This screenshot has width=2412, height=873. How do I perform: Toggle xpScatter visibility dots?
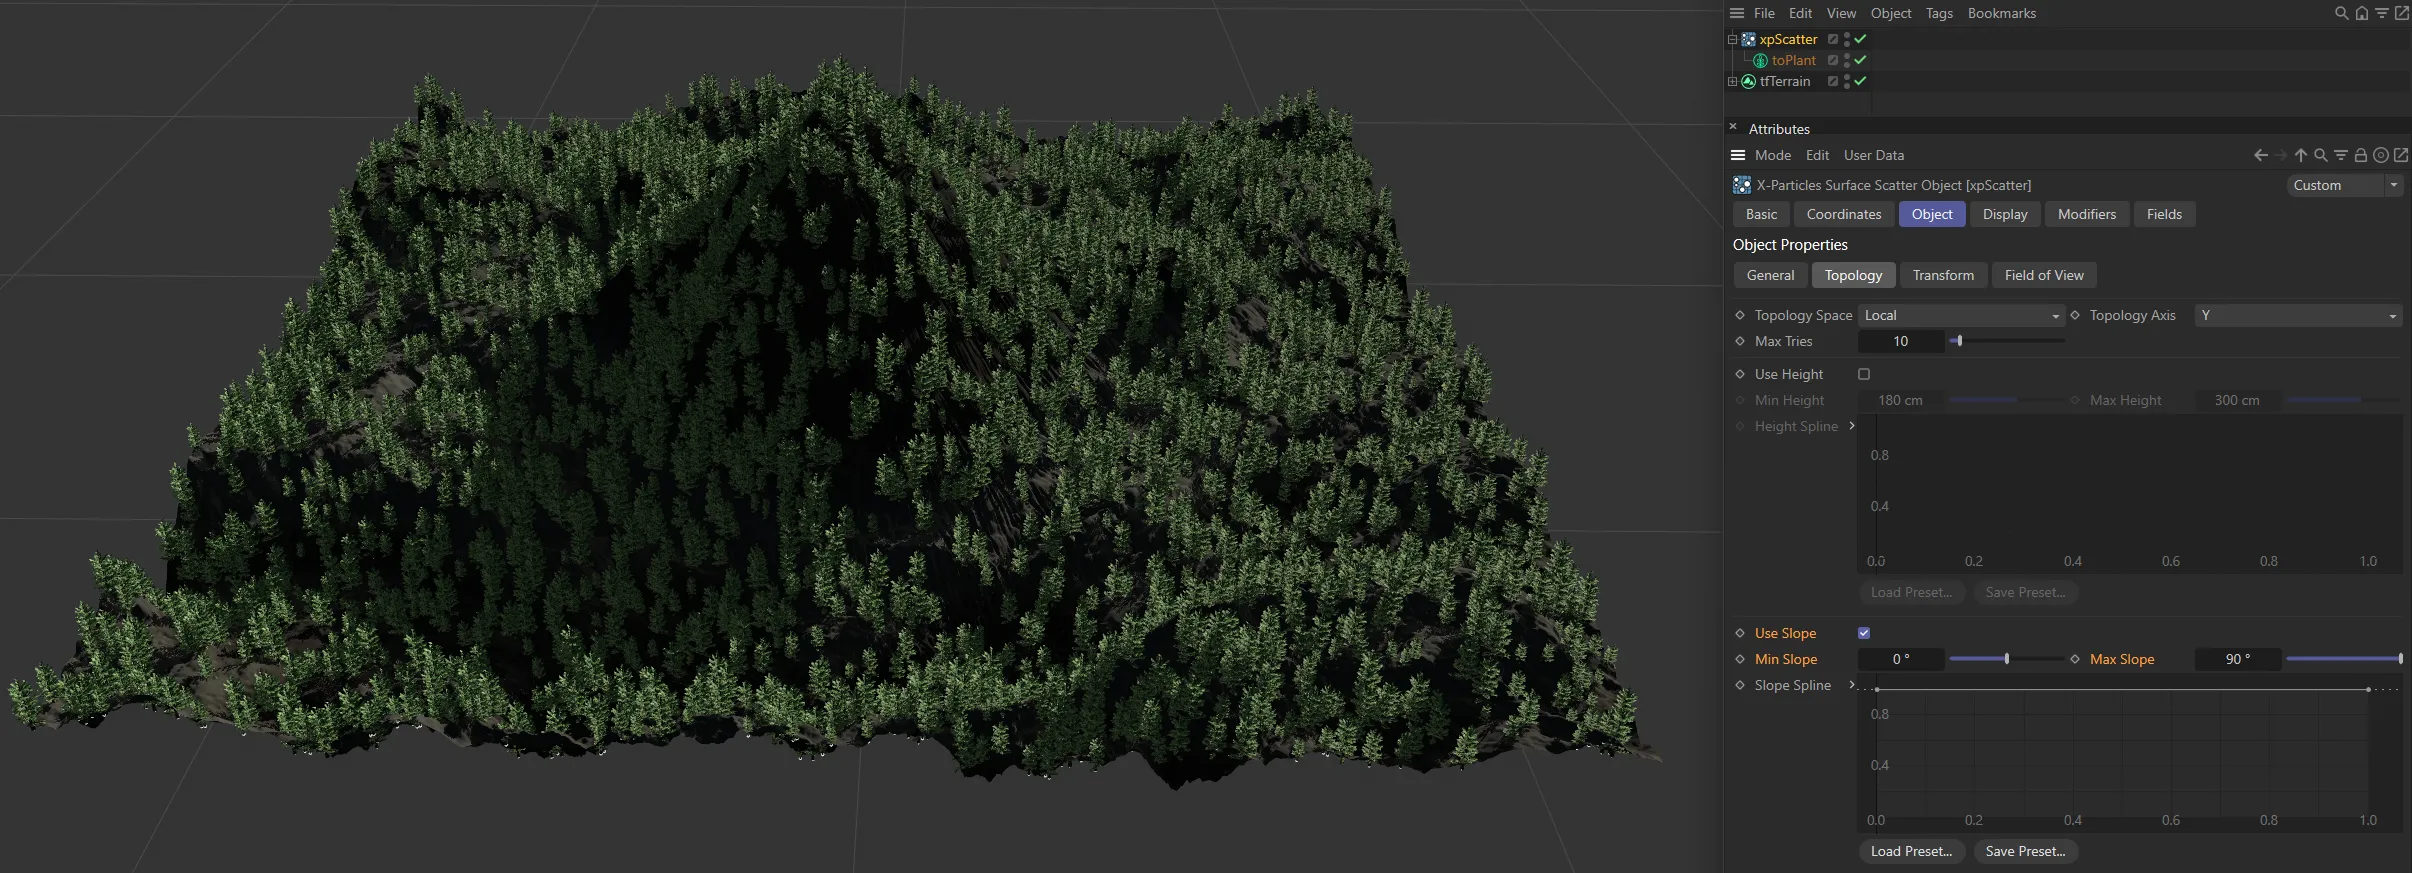[1847, 39]
